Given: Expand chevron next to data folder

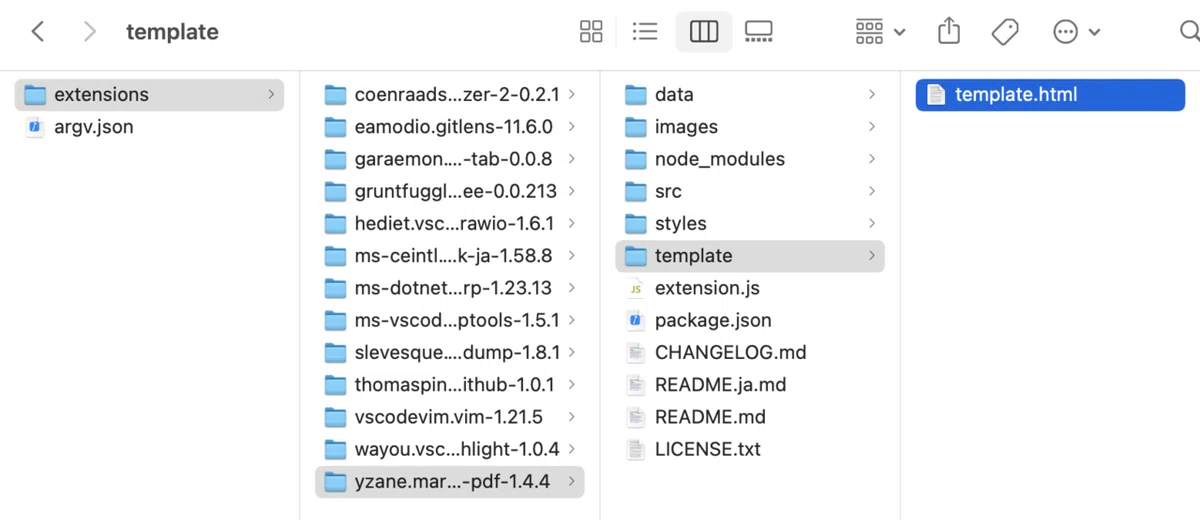Looking at the screenshot, I should pos(871,95).
